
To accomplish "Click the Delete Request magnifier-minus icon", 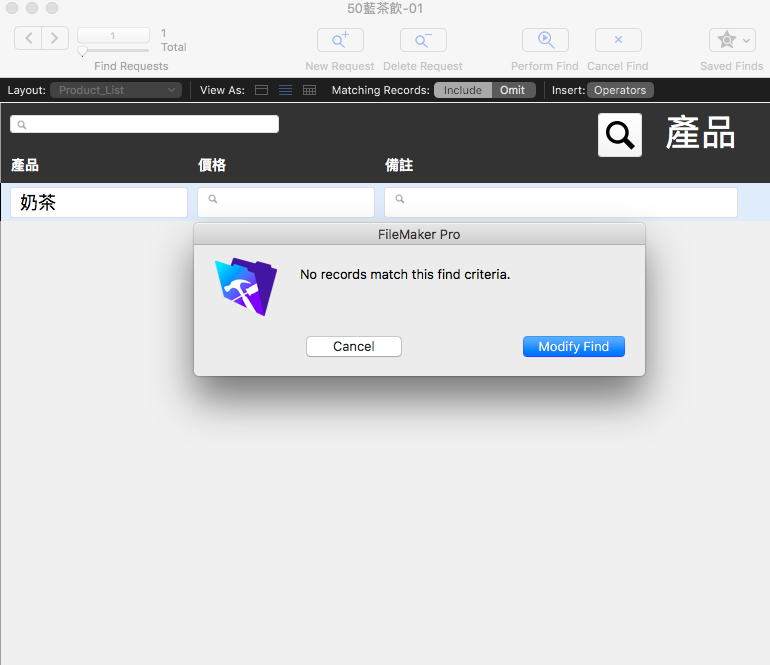I will click(x=423, y=40).
